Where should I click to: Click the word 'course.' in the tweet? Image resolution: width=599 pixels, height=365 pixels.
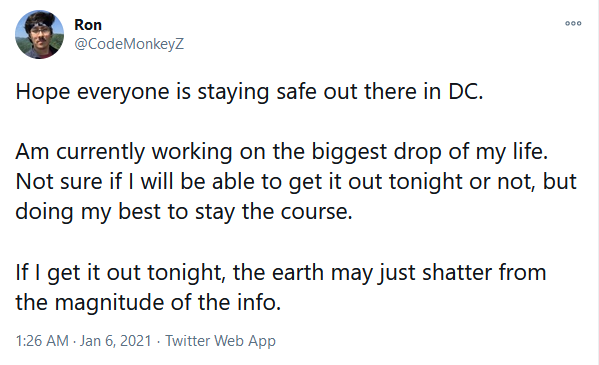point(316,213)
